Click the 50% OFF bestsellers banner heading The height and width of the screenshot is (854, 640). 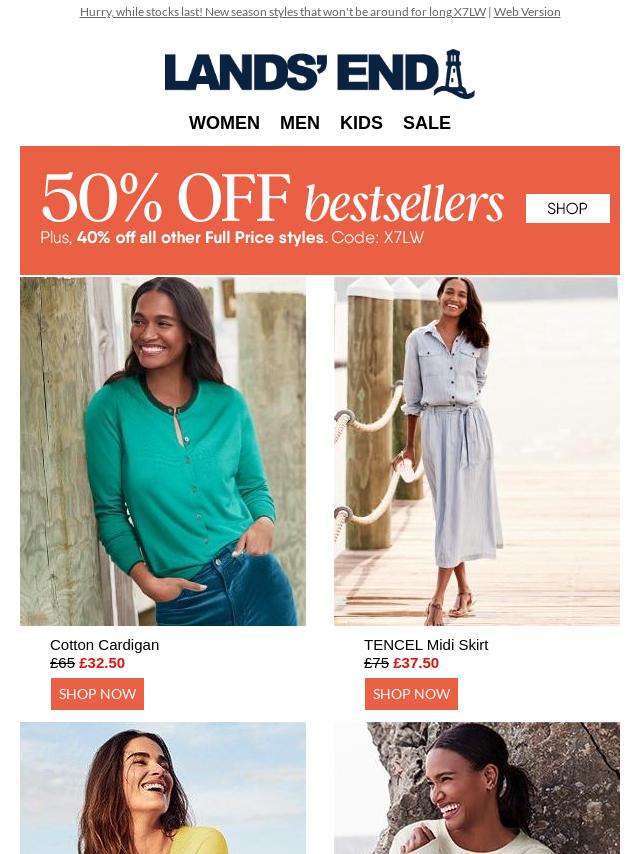coord(272,197)
